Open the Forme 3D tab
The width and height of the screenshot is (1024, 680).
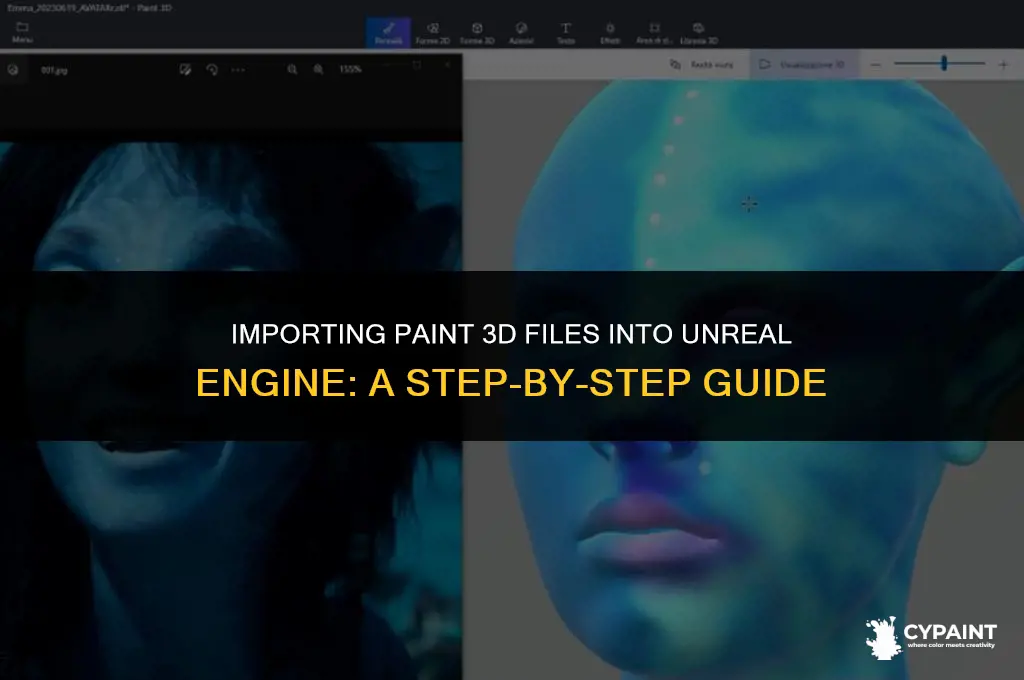(x=477, y=33)
